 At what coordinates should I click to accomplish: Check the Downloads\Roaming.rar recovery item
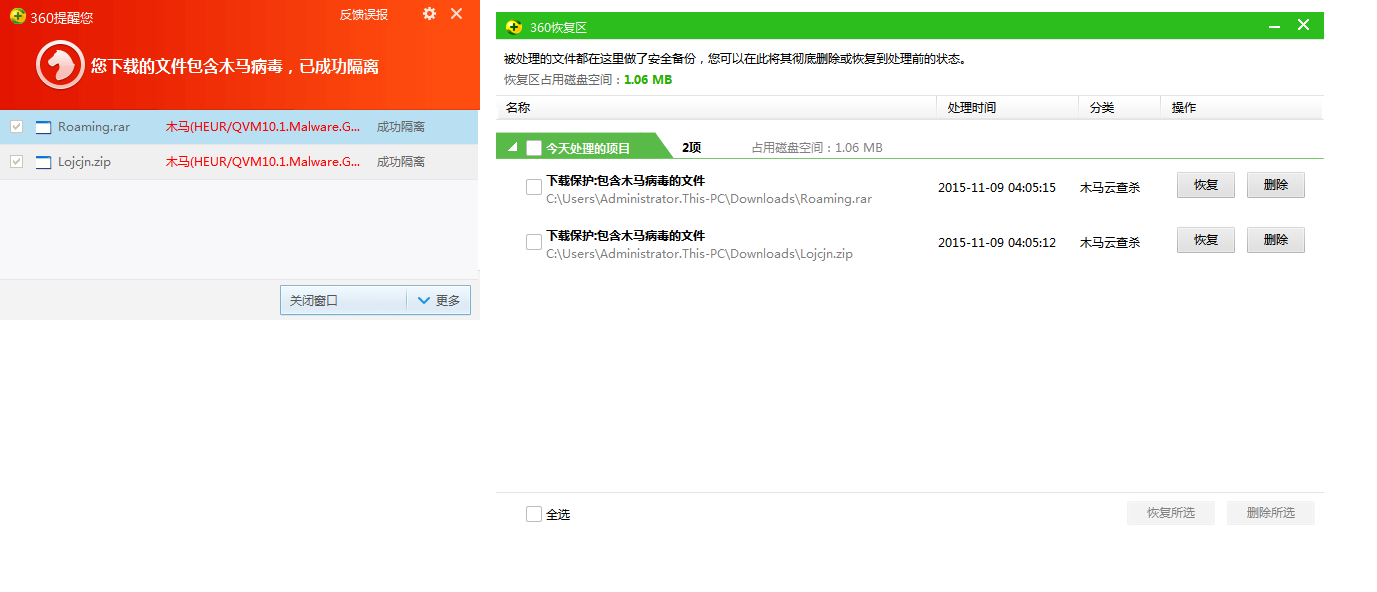click(534, 187)
